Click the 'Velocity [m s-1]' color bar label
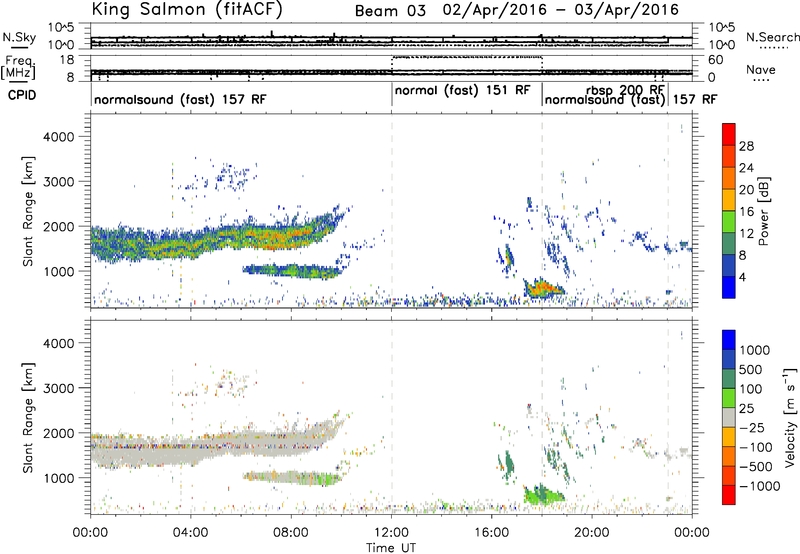This screenshot has width=800, height=554. tap(790, 417)
